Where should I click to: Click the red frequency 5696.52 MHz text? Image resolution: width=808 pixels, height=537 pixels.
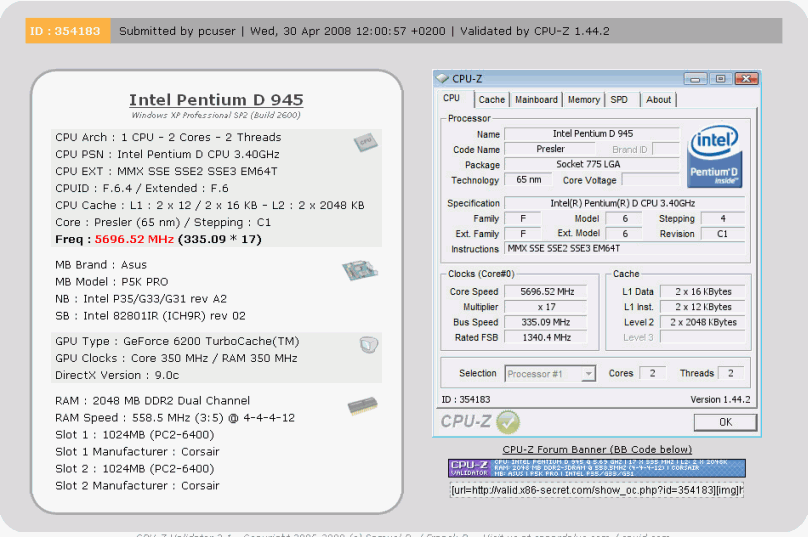134,239
